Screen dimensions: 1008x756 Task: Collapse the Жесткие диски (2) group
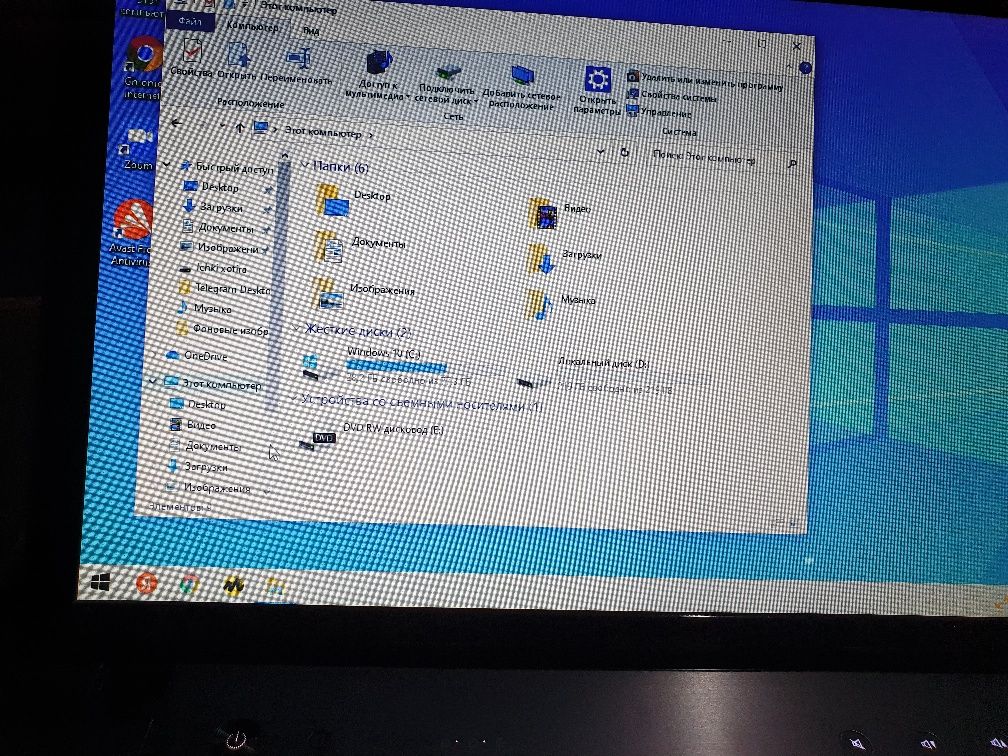coord(296,328)
